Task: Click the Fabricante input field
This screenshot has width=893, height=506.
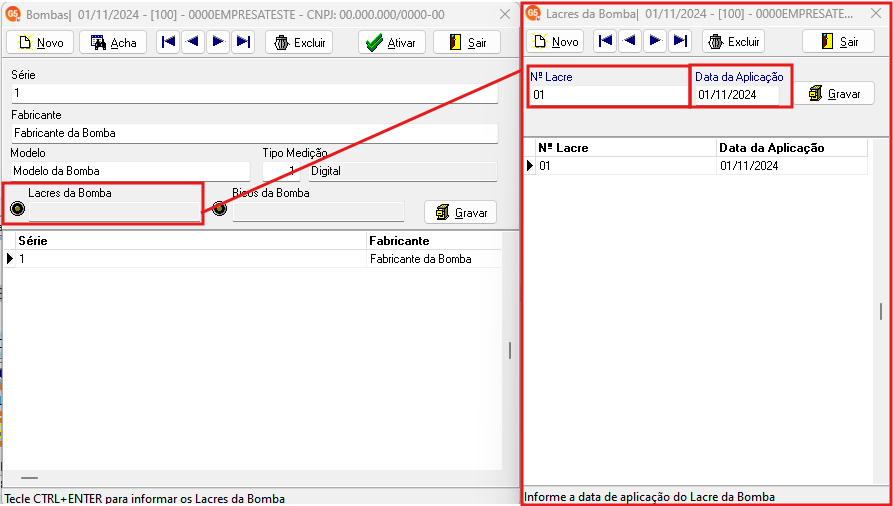Action: (255, 133)
